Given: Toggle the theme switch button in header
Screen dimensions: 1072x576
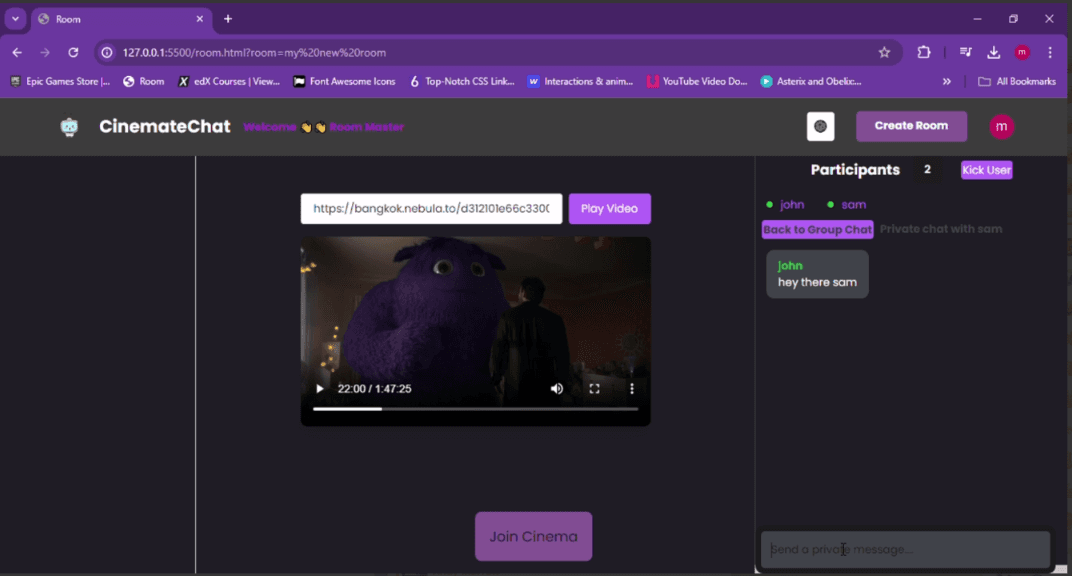Looking at the screenshot, I should point(820,126).
